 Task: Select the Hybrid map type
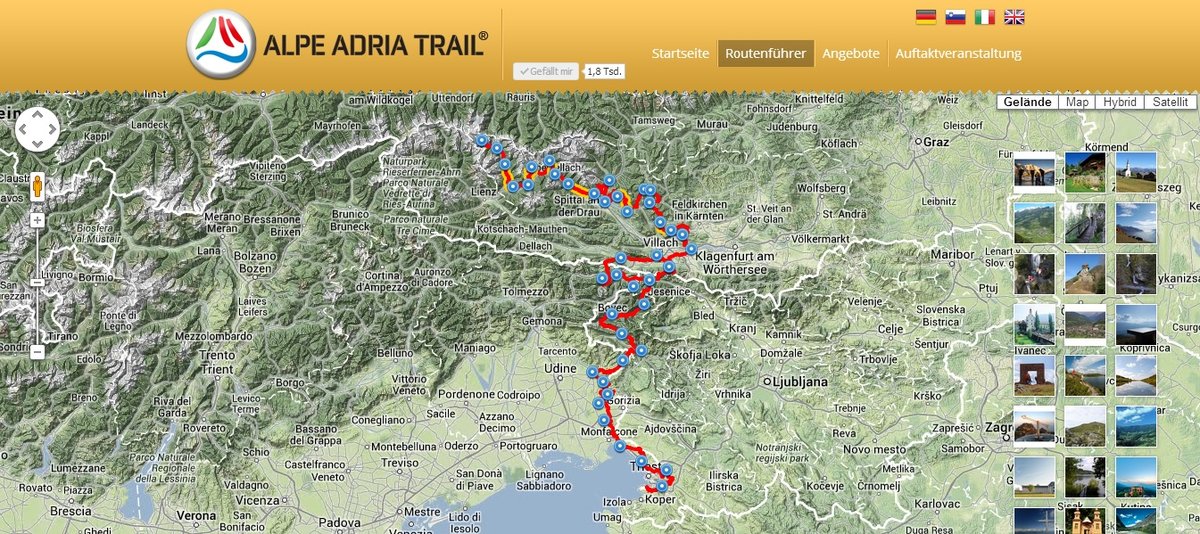point(1120,102)
